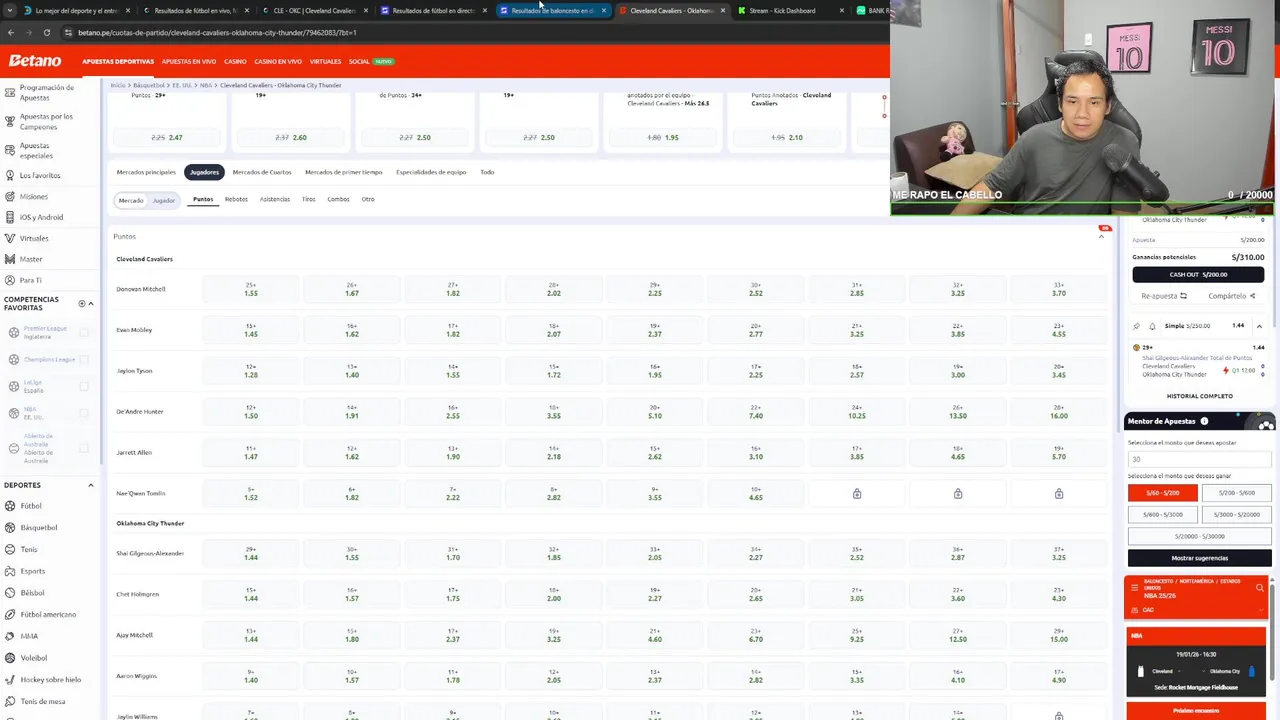Collapse the Deportes section
1280x720 pixels.
point(90,485)
